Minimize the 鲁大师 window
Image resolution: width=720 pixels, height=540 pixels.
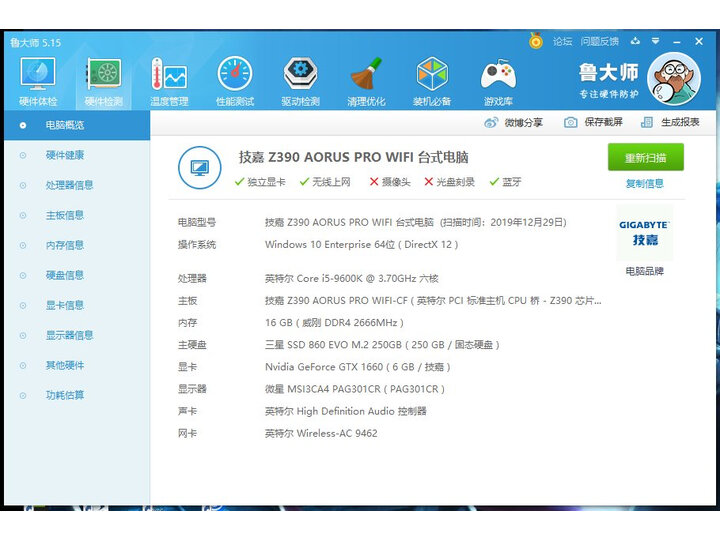click(x=677, y=42)
